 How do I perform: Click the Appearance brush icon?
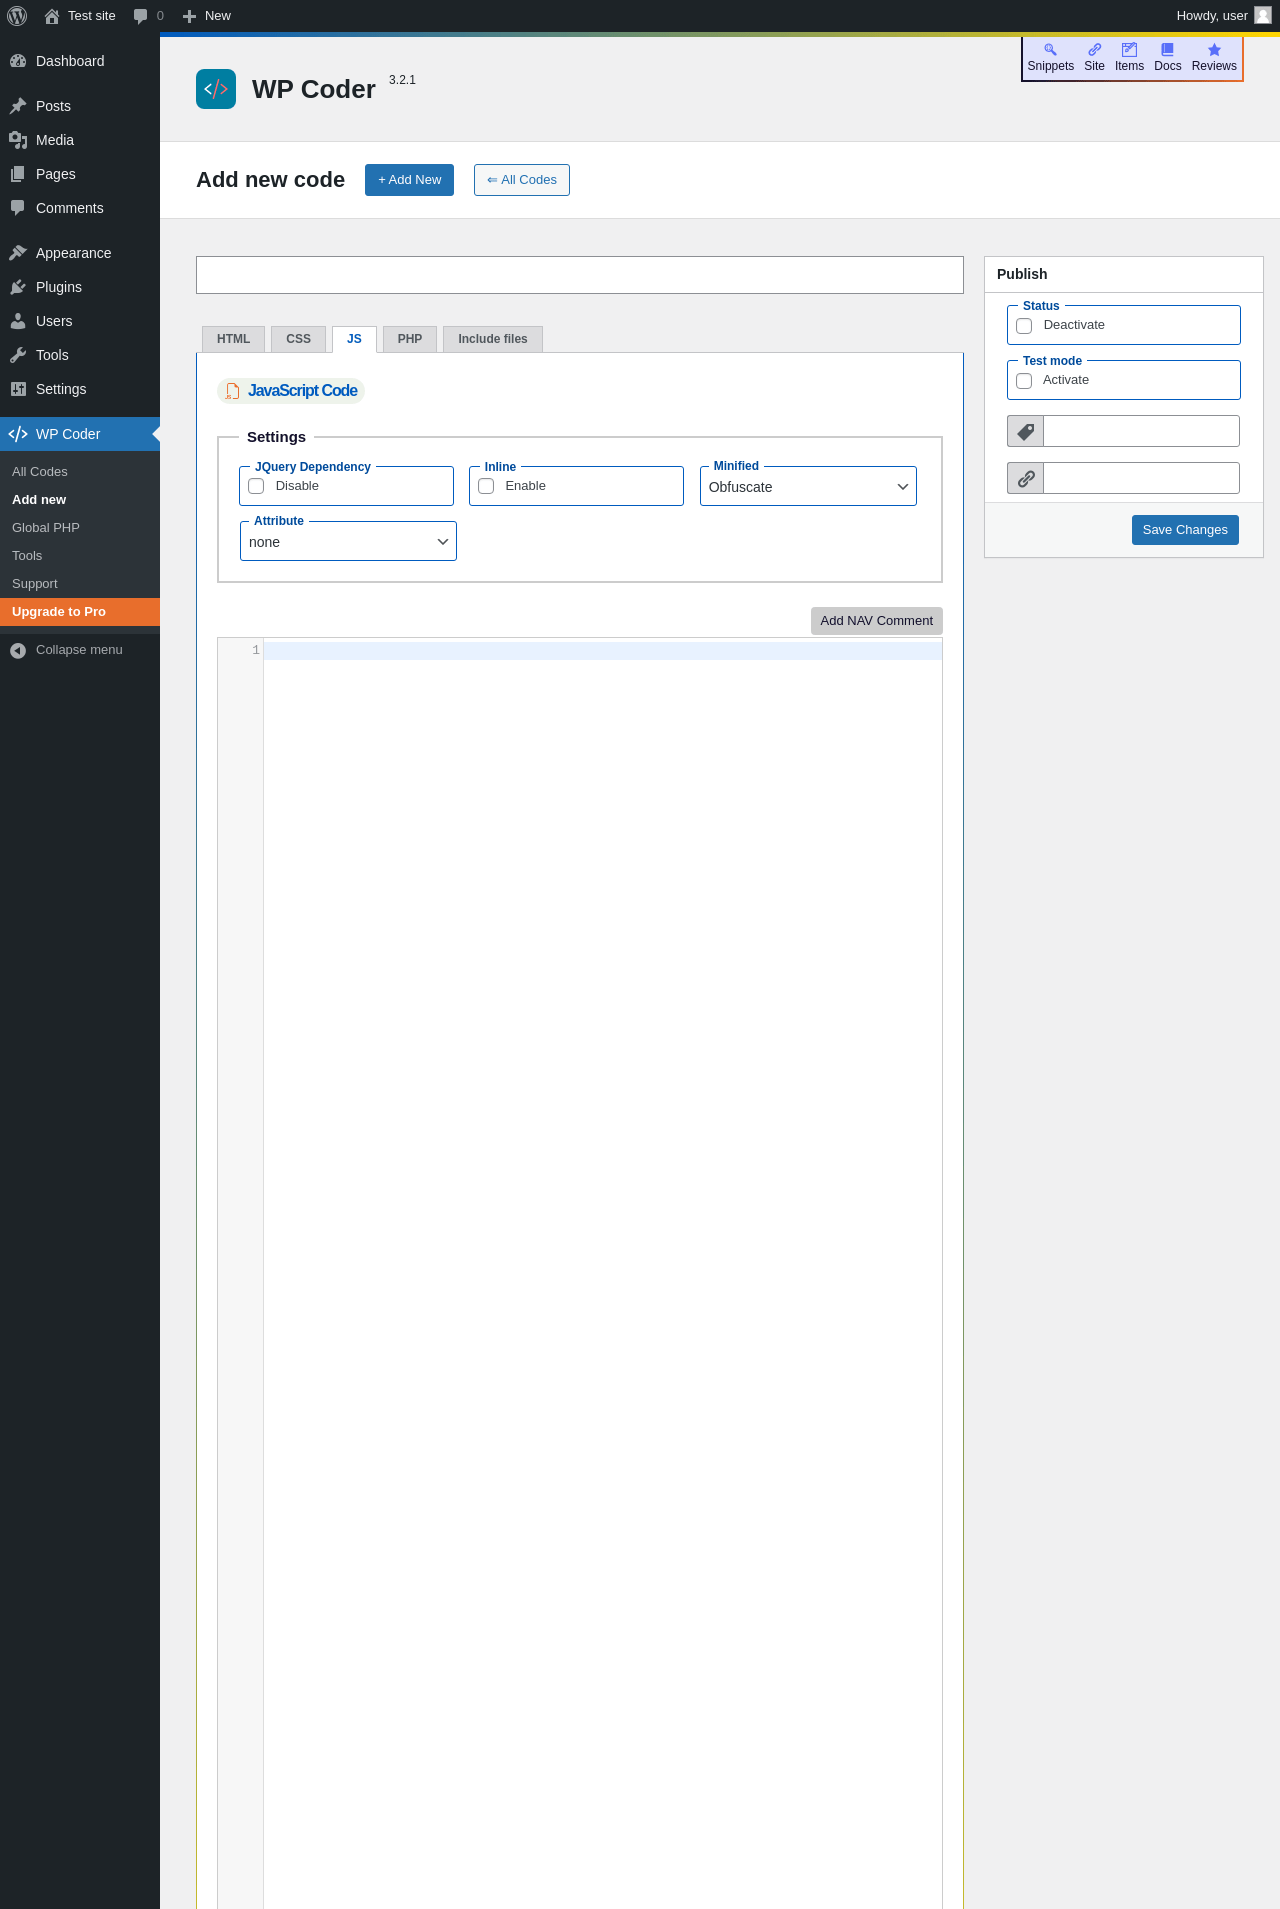coord(18,253)
